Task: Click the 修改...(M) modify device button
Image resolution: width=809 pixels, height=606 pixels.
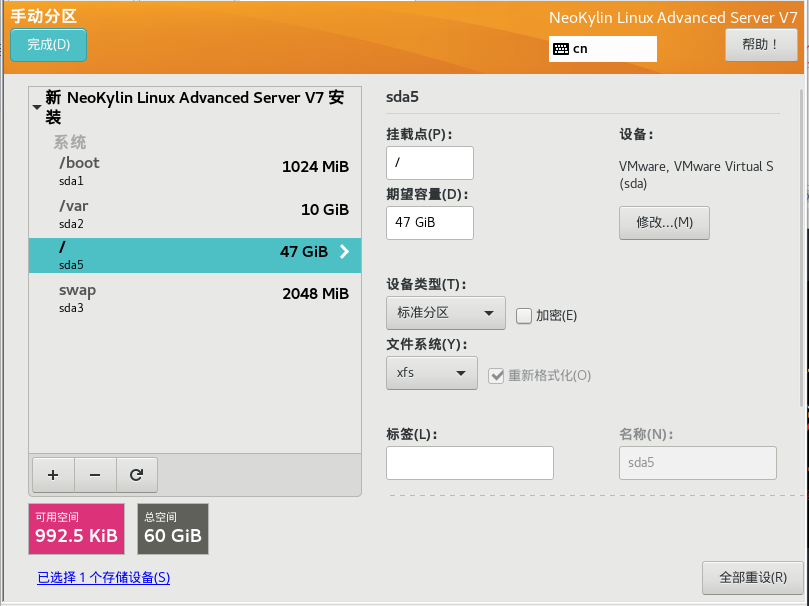Action: [664, 223]
